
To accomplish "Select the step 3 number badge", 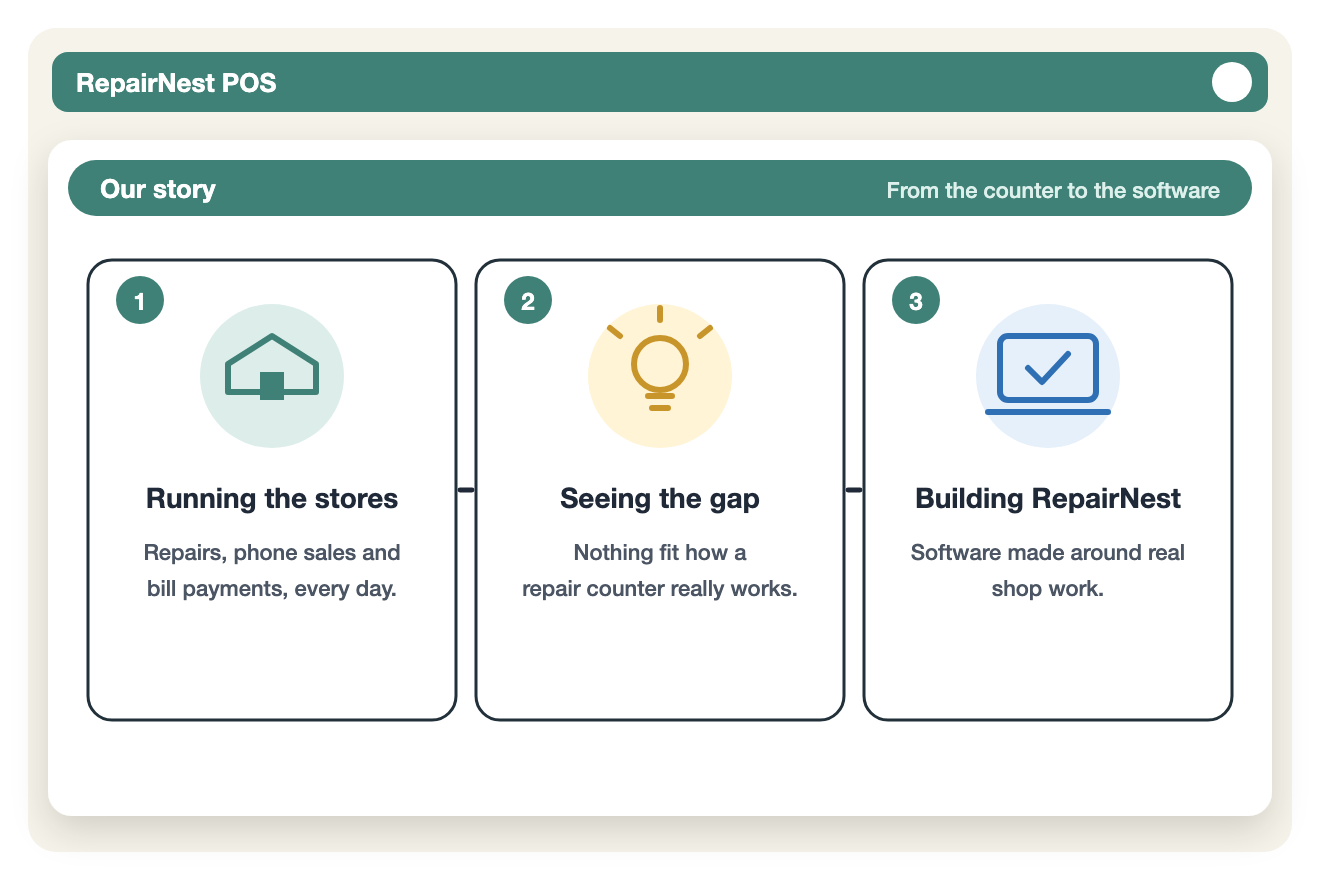I will [x=916, y=300].
